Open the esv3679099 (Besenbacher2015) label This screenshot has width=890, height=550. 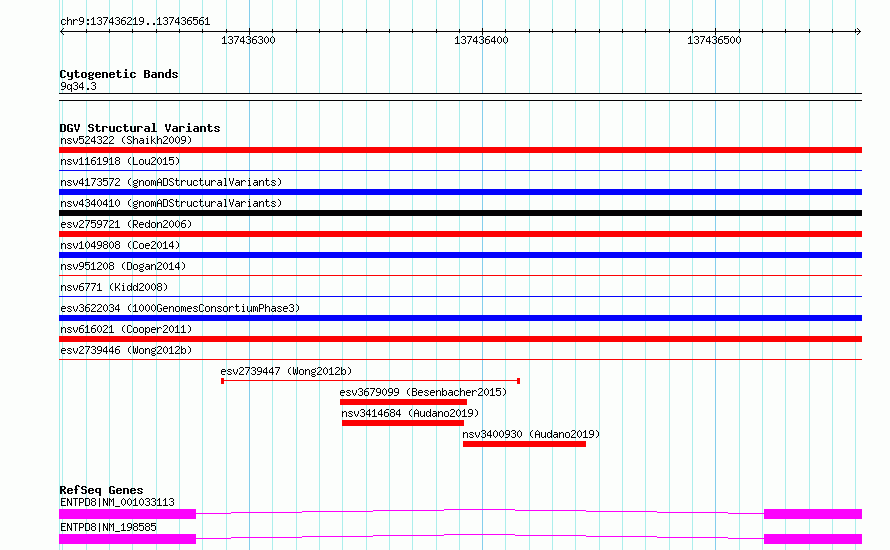tap(423, 392)
